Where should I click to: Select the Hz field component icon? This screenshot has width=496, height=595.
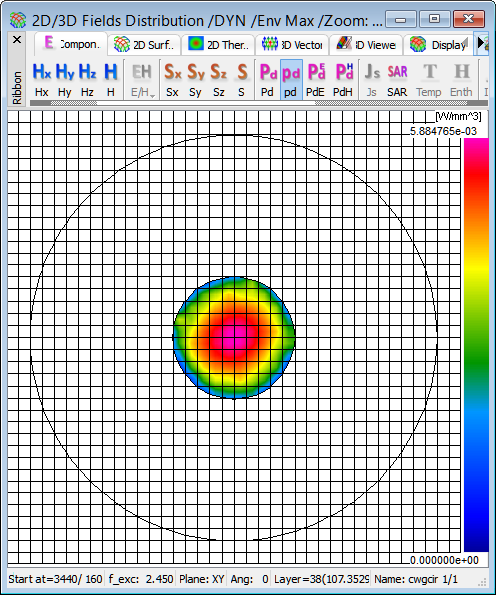tap(87, 79)
